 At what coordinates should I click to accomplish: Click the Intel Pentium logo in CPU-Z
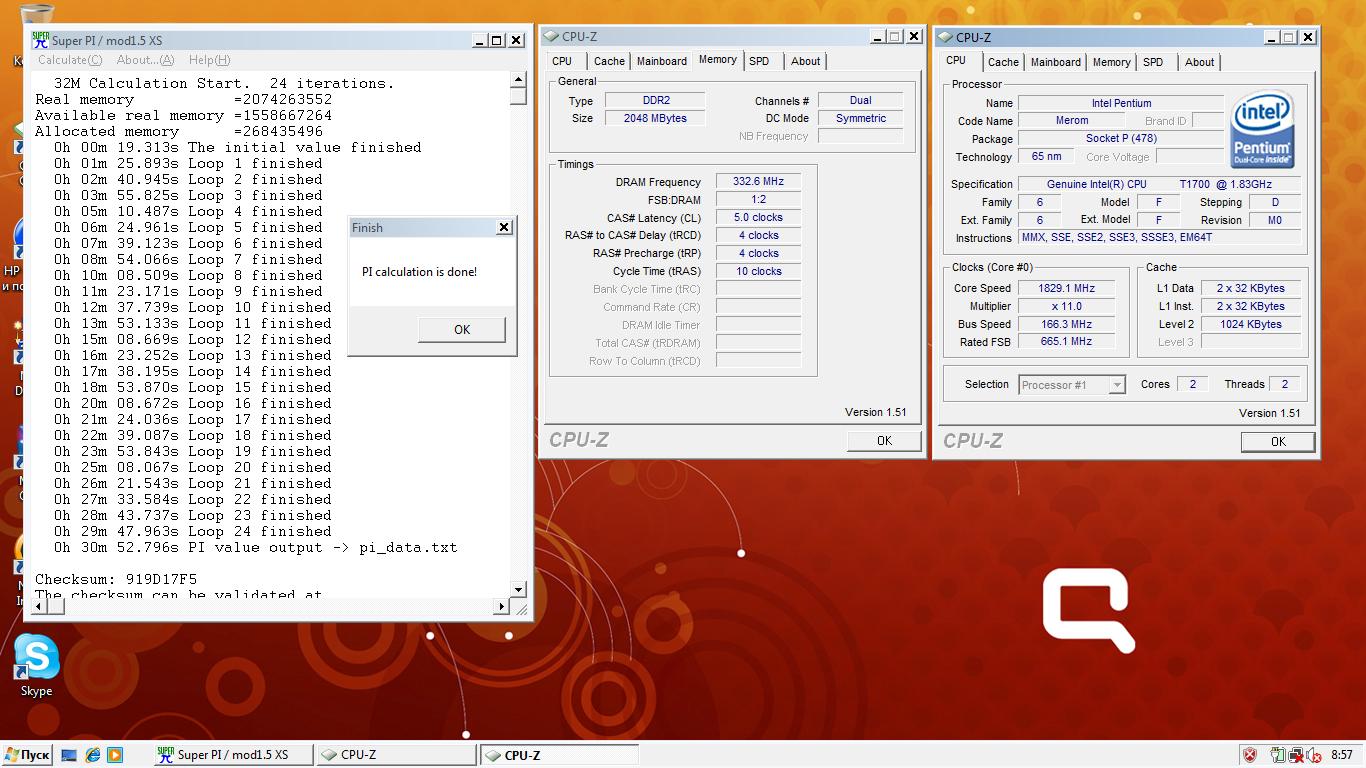click(1263, 130)
